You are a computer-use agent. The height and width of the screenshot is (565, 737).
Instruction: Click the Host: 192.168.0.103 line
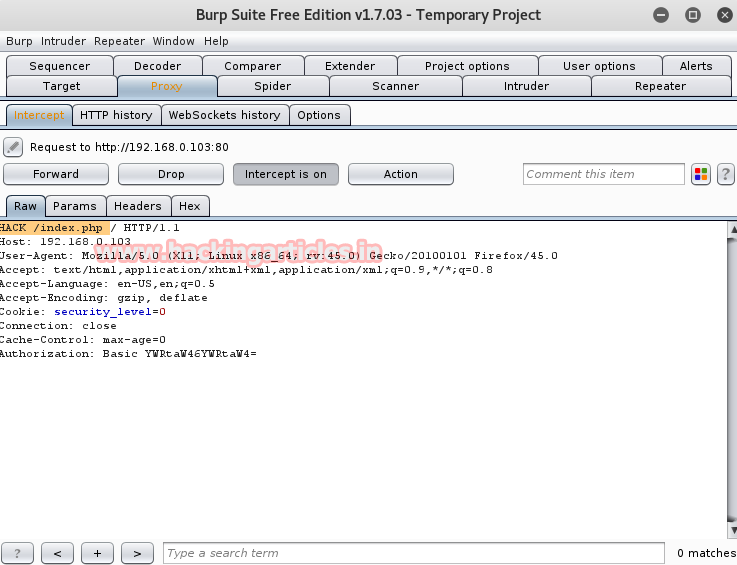(x=65, y=242)
